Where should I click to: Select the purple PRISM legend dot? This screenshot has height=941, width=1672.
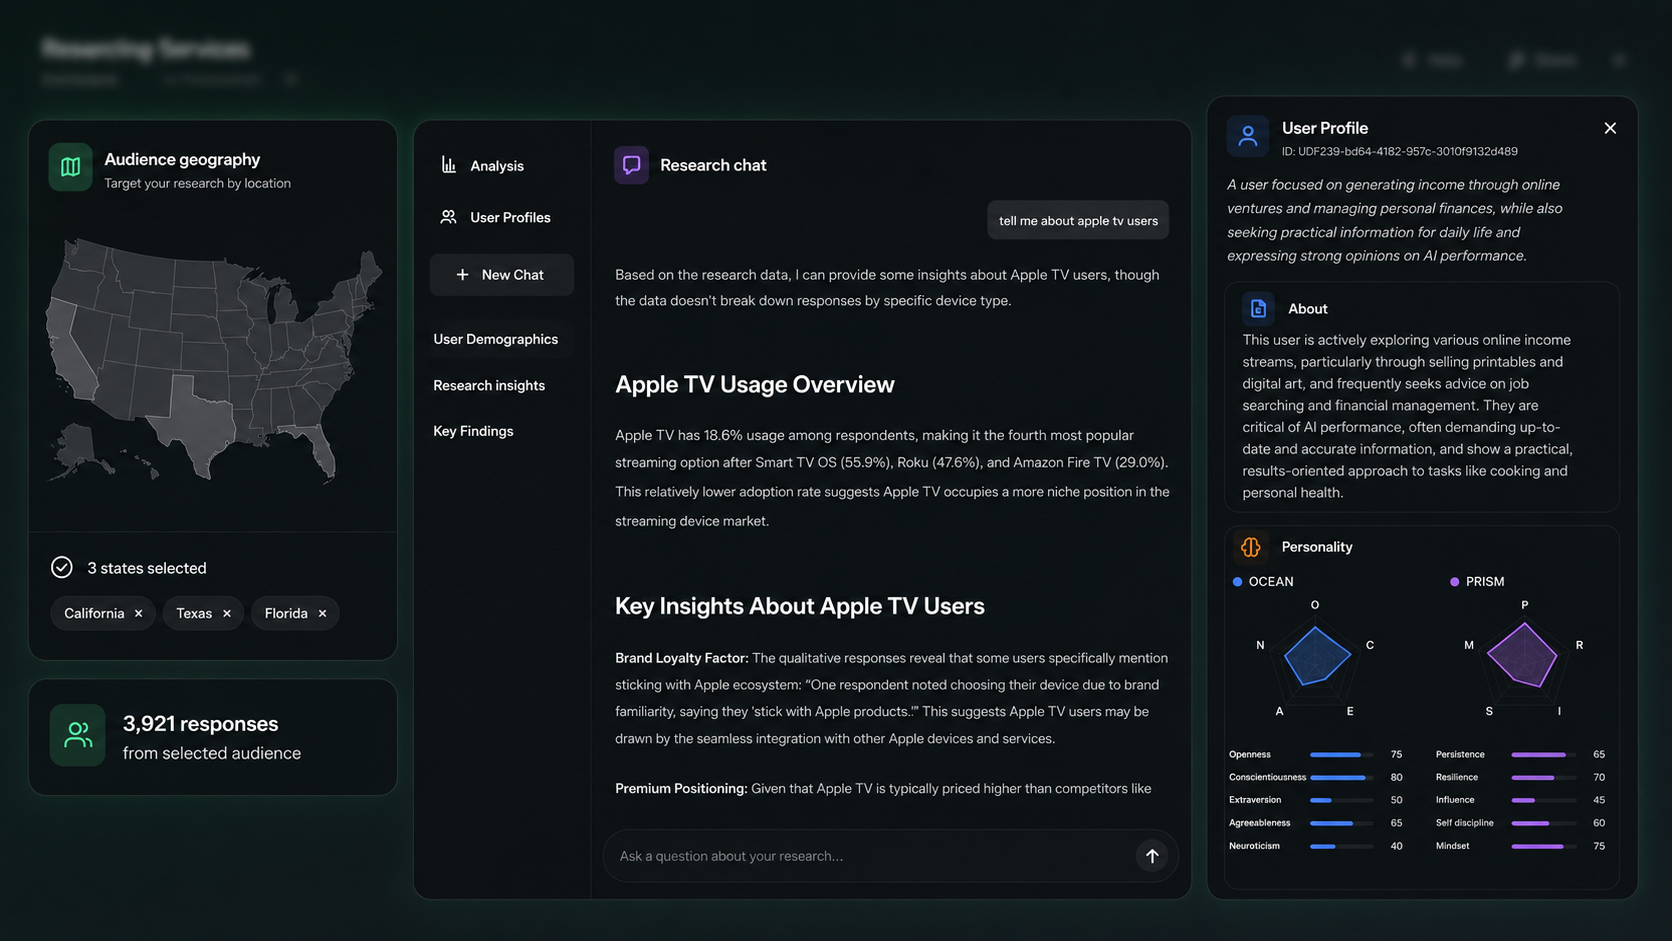(1455, 581)
